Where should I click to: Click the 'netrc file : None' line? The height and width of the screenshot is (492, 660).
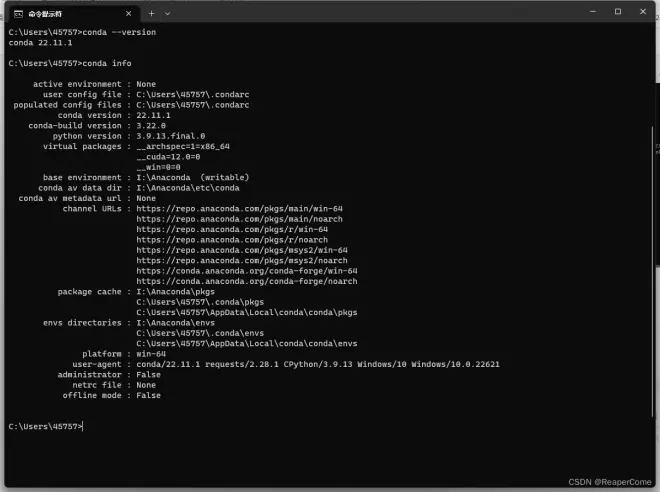tap(114, 385)
